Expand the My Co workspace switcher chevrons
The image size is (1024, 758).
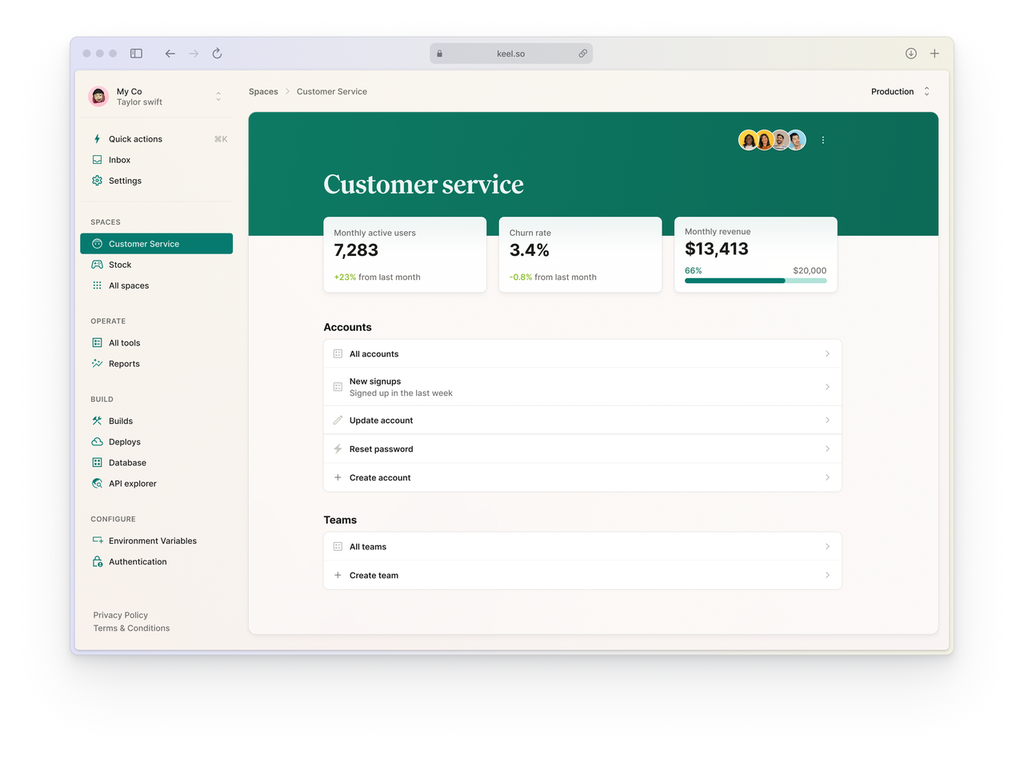click(x=218, y=96)
